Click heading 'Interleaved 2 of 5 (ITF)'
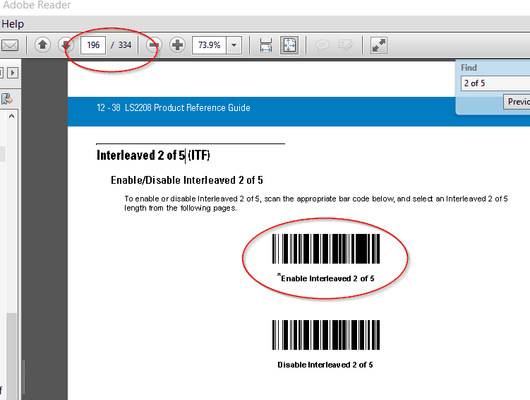The image size is (530, 400). (153, 156)
